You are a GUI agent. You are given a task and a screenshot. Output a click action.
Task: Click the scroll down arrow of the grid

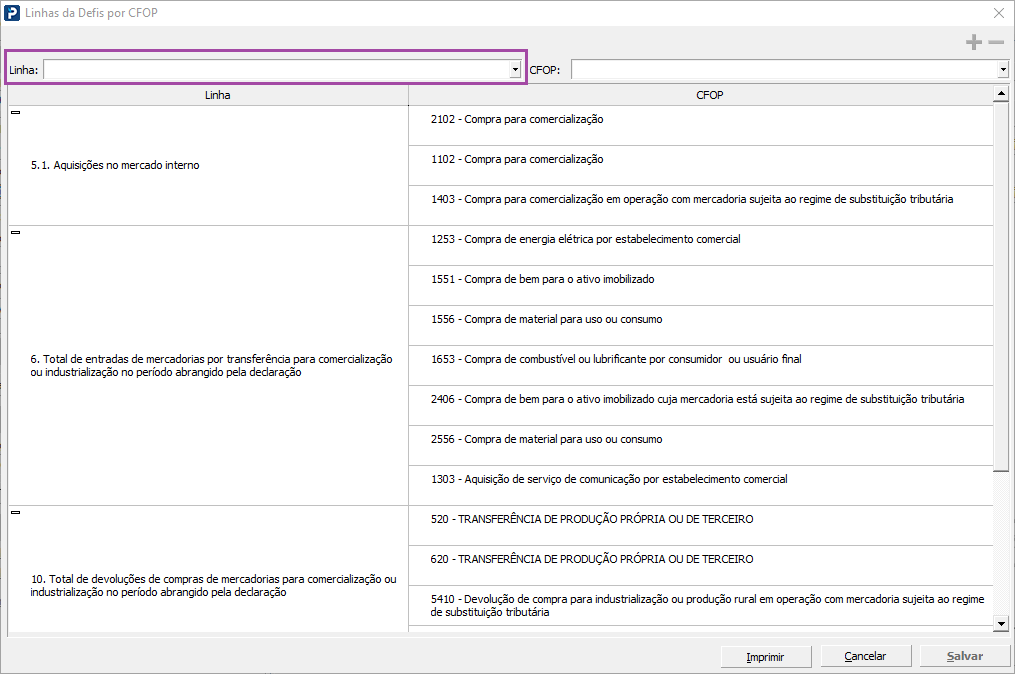[1001, 624]
